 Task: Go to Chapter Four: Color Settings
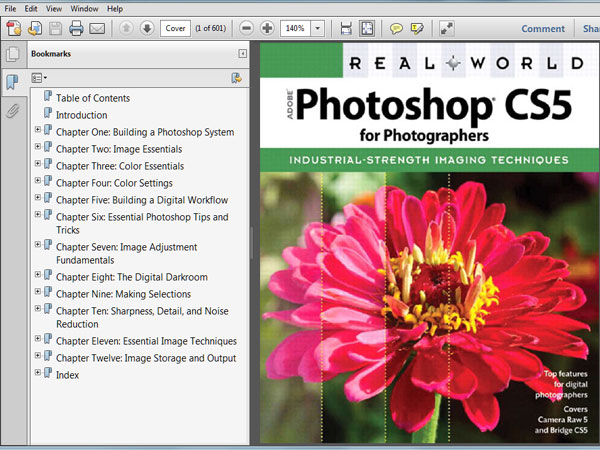(x=114, y=183)
